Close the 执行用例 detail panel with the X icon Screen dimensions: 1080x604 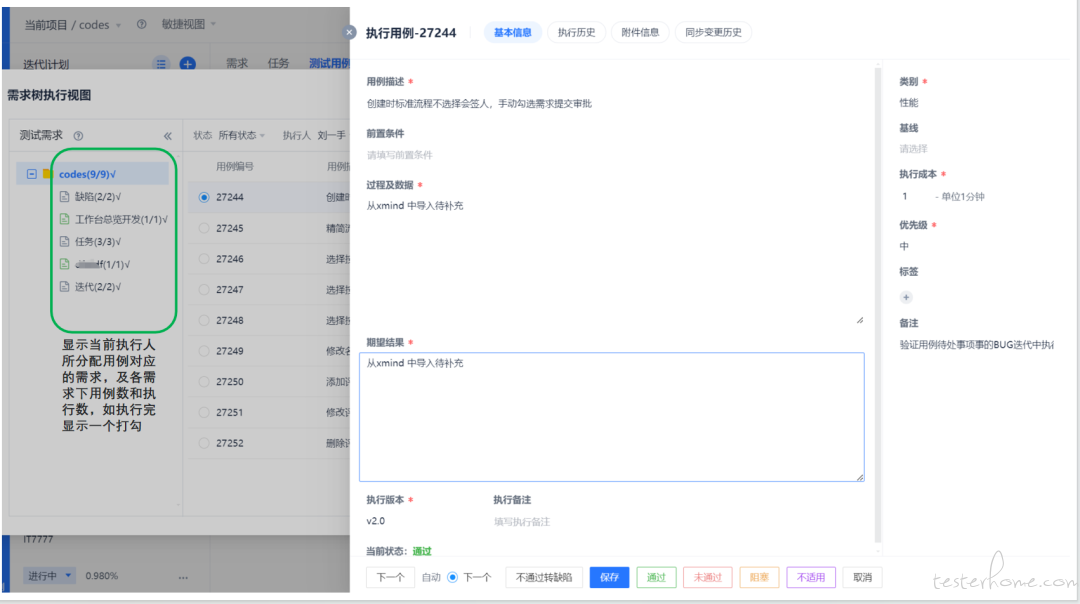coord(350,32)
